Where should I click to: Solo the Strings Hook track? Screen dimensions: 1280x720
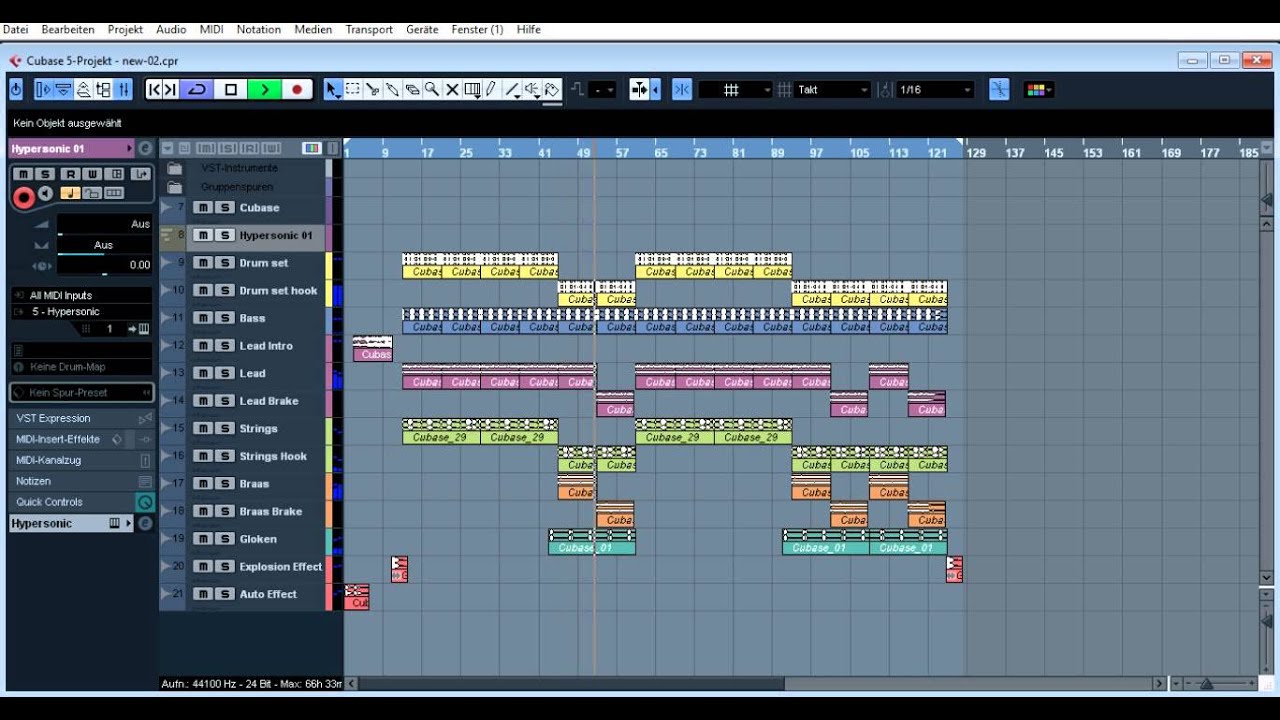225,456
